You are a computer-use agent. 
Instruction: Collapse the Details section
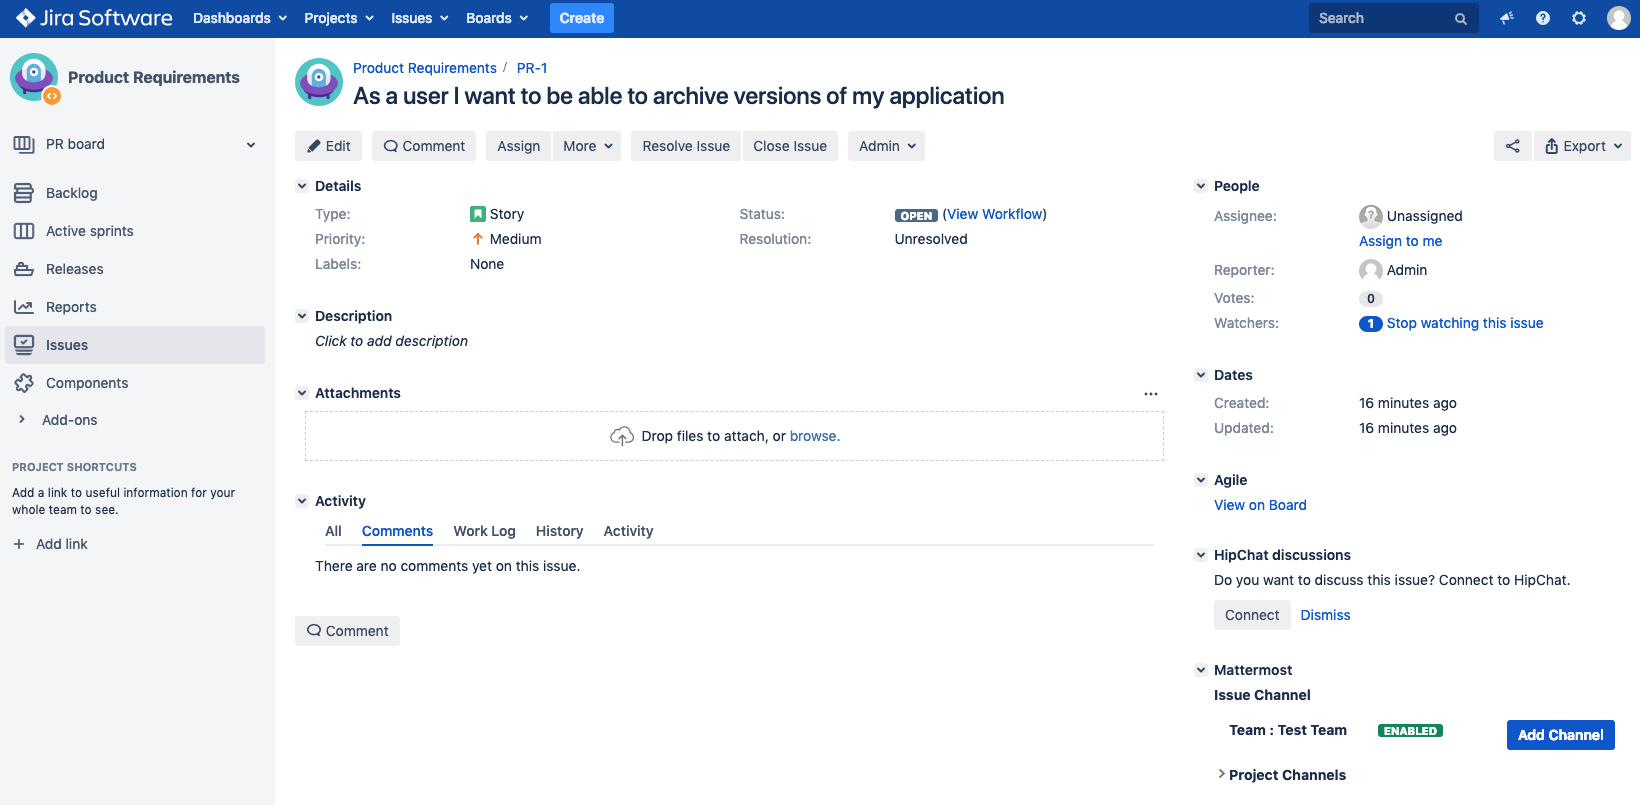(x=302, y=186)
